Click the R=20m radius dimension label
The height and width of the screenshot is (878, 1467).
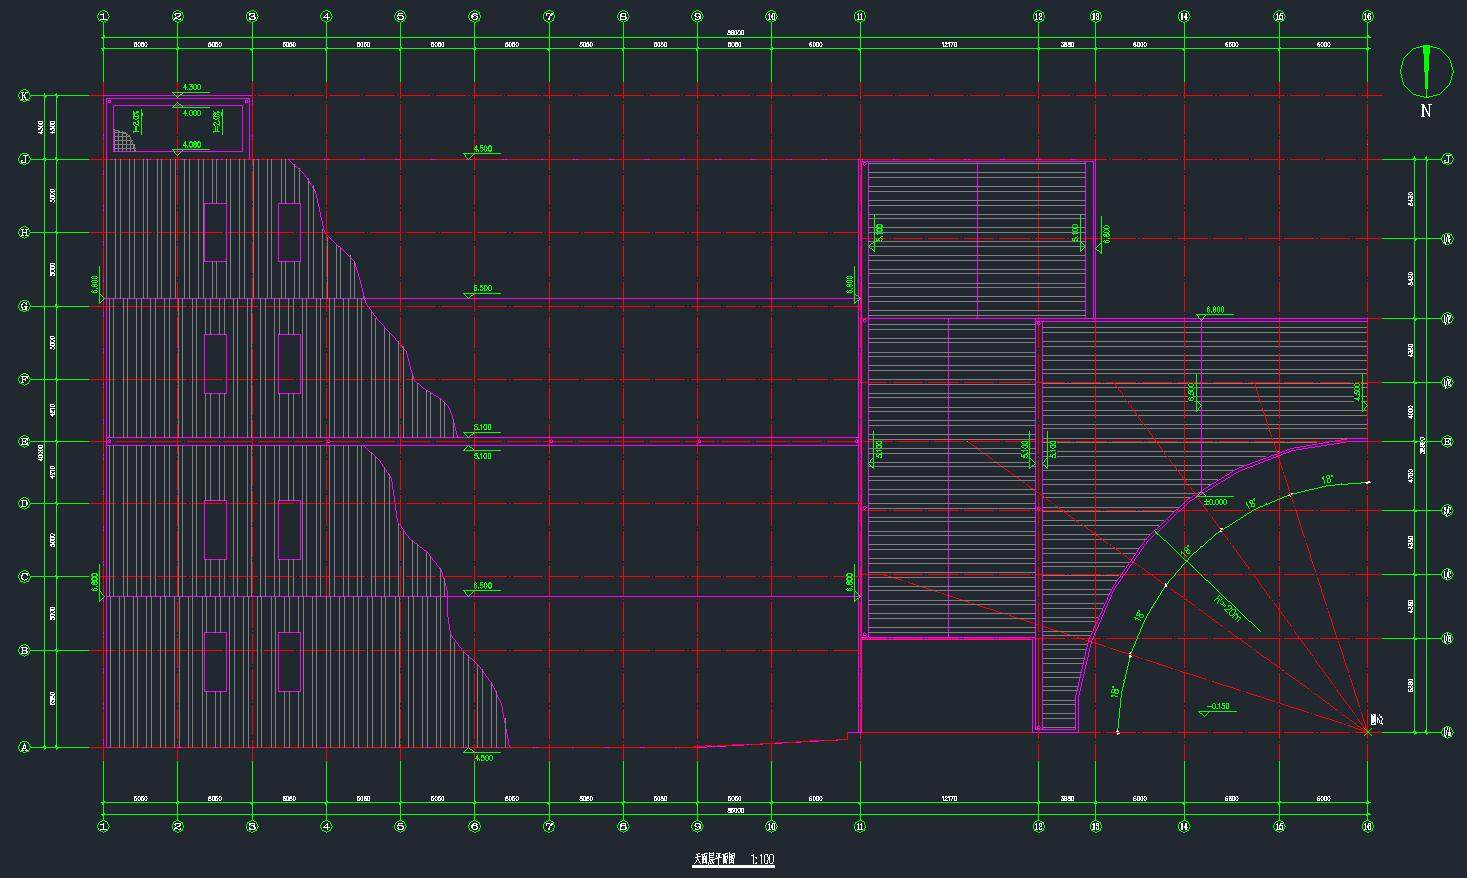click(1227, 608)
